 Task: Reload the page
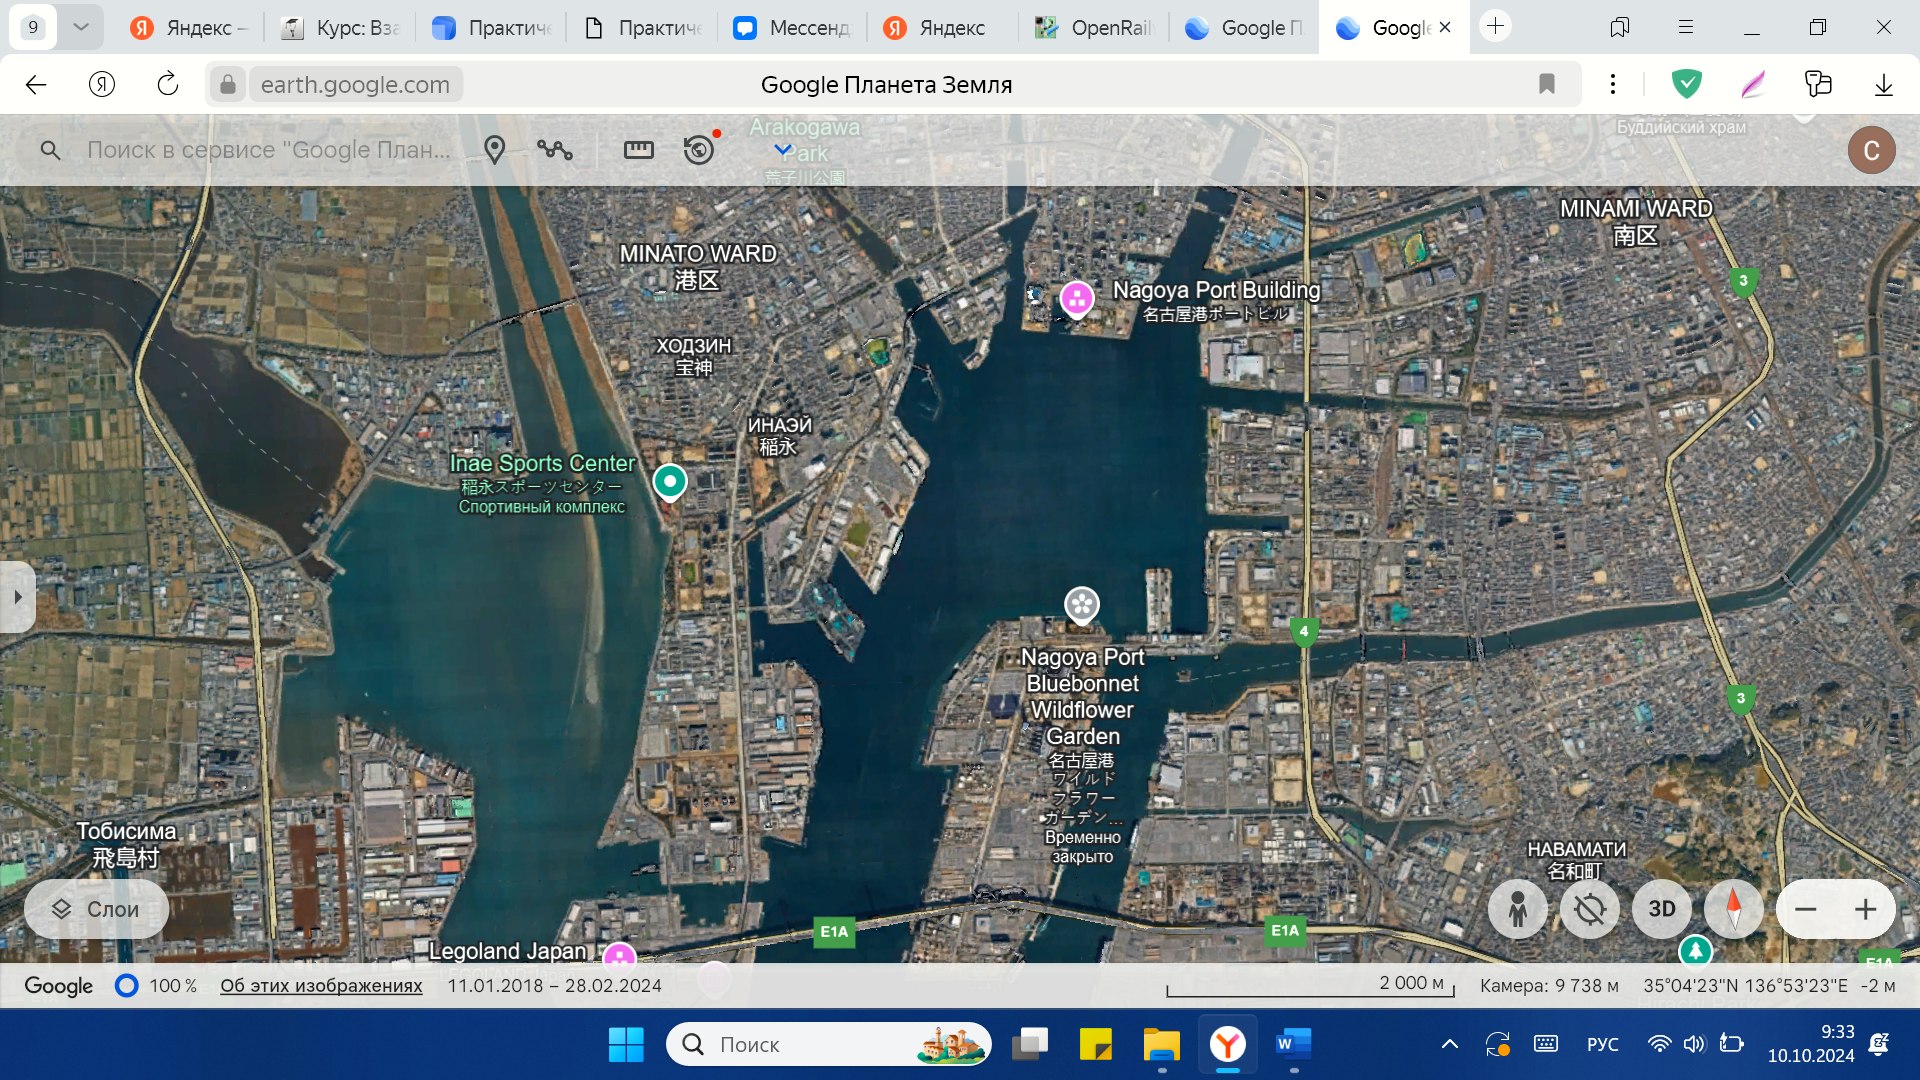point(168,85)
